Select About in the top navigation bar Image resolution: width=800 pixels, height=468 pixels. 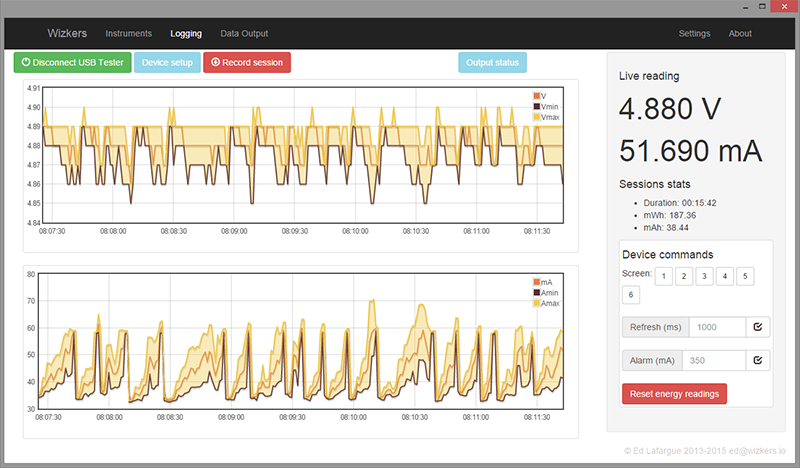pos(740,33)
